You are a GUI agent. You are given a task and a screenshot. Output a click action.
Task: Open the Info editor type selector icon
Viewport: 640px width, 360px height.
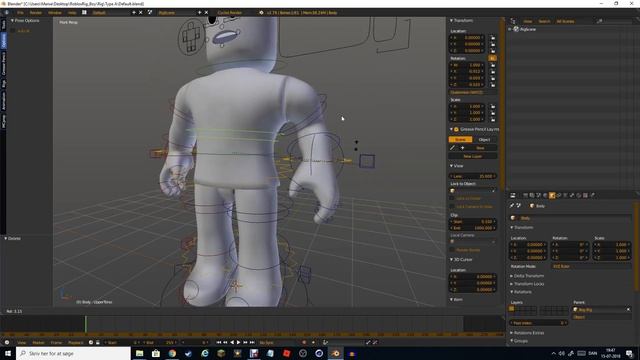(7, 13)
